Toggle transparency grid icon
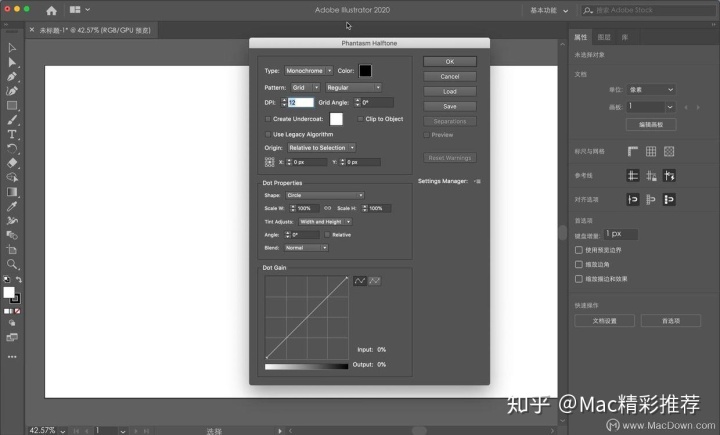The image size is (720, 435). click(669, 151)
